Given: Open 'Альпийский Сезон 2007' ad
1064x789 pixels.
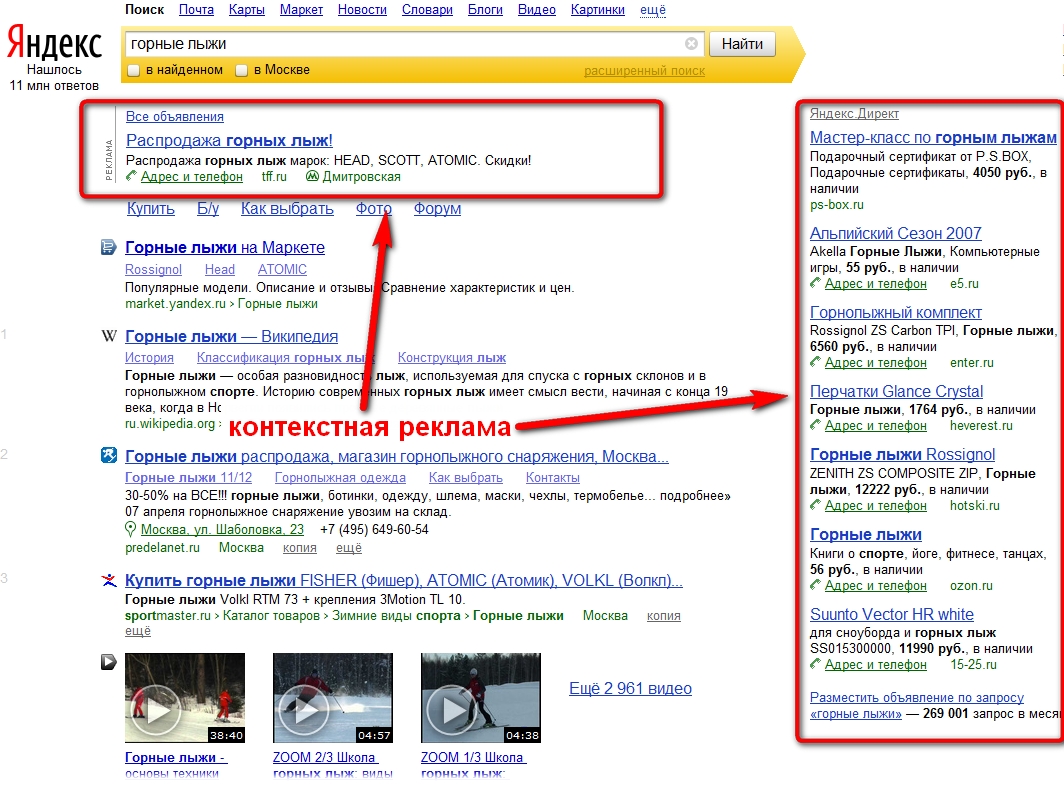Looking at the screenshot, I should (x=896, y=233).
